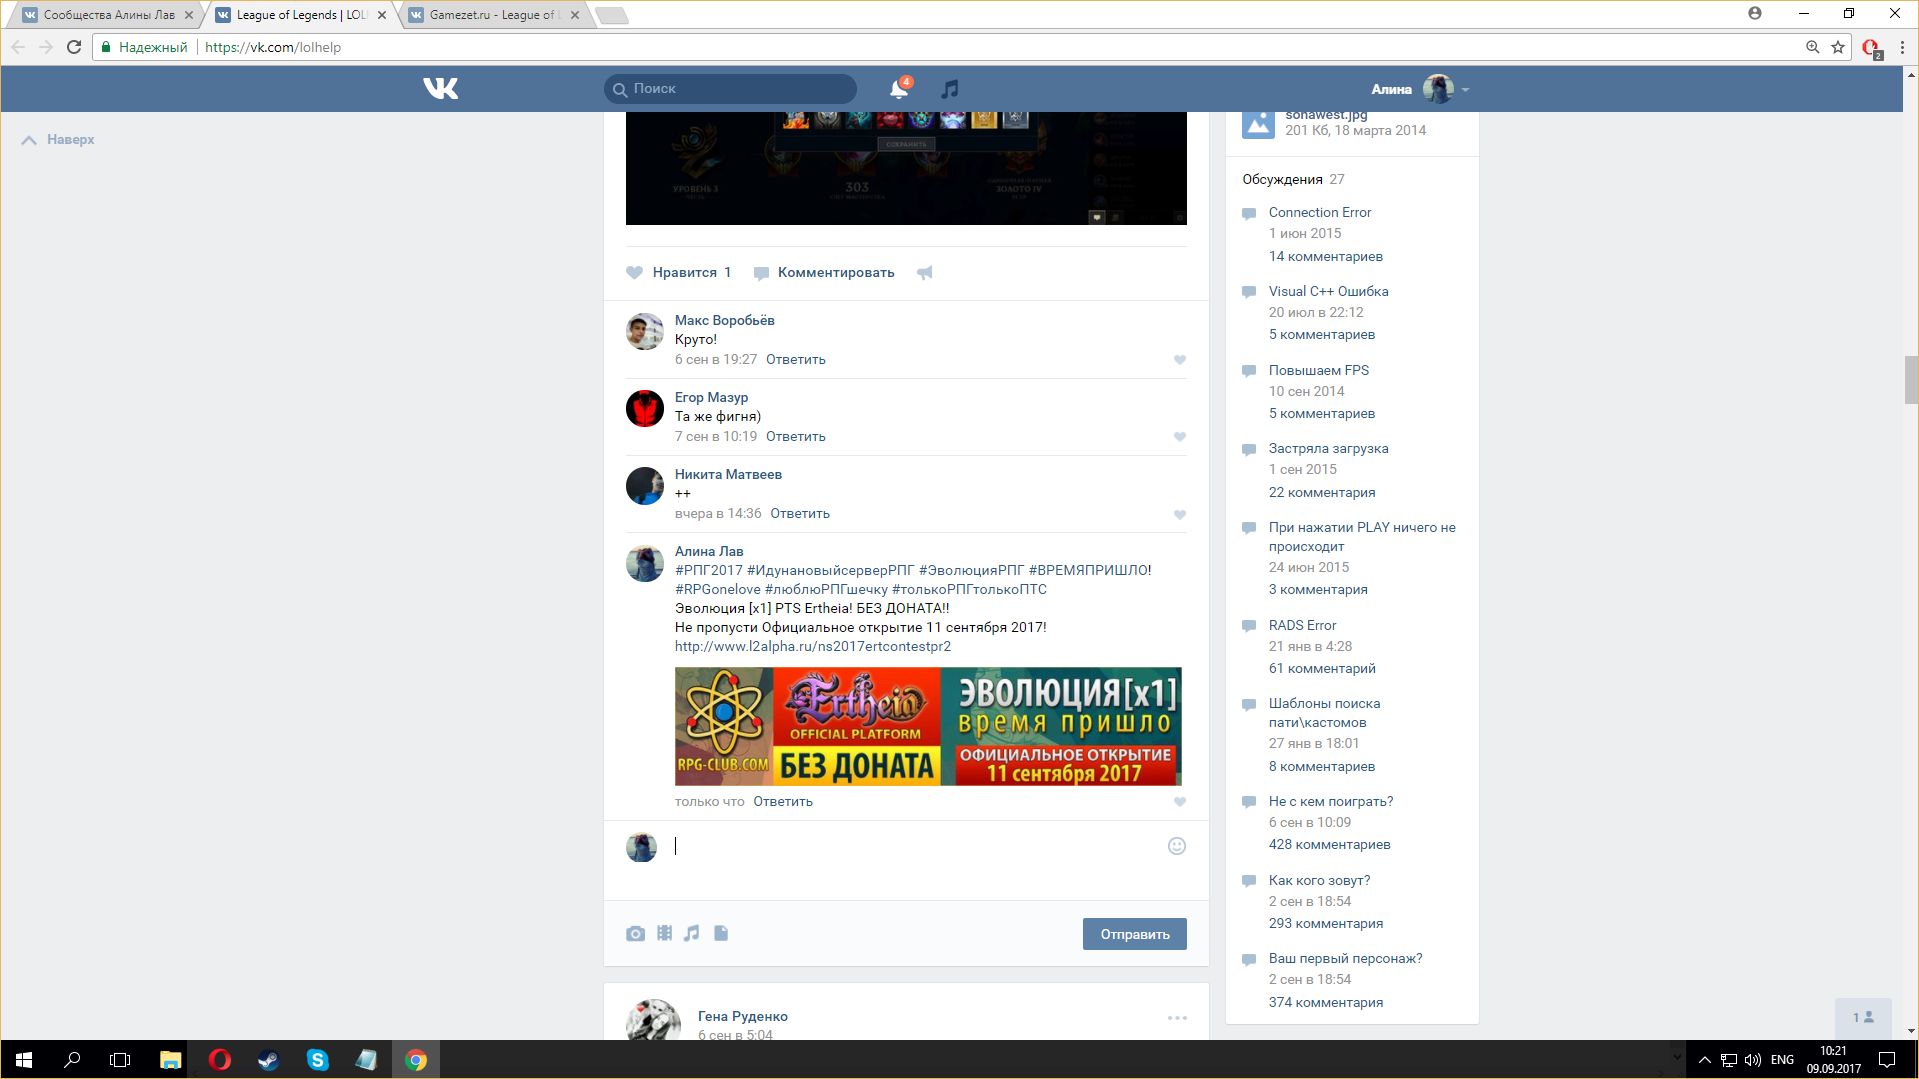Adjust volume from the speaker tray icon

pos(1753,1060)
